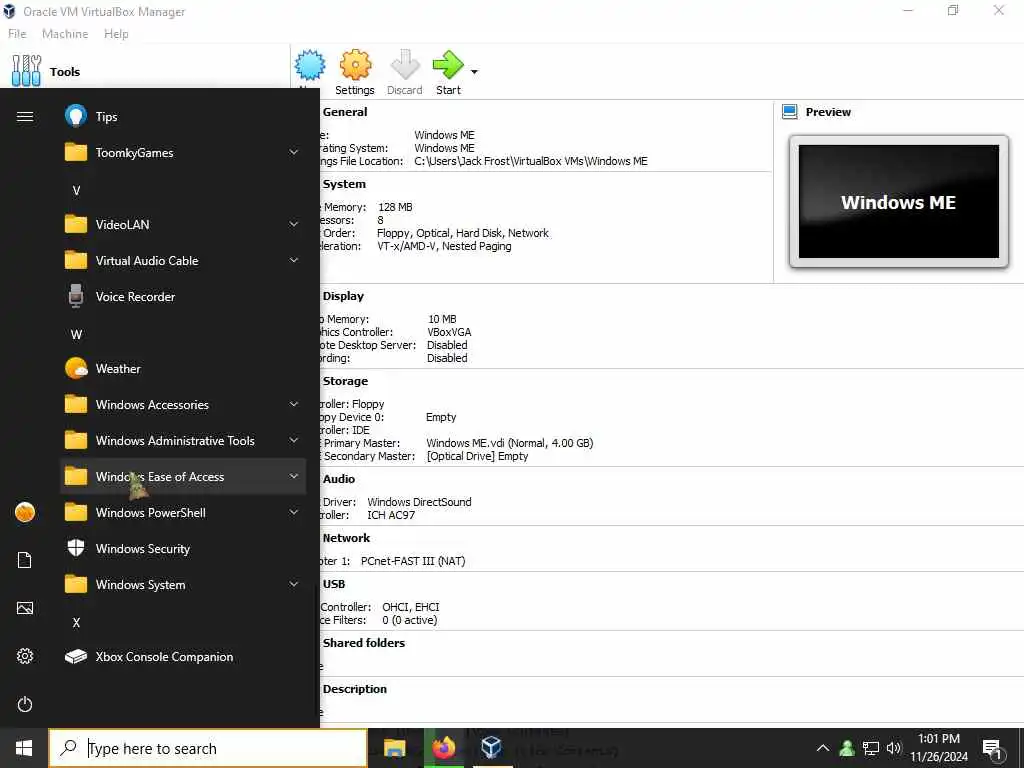Expand the Windows Accessories chevron
The width and height of the screenshot is (1024, 768).
click(294, 404)
